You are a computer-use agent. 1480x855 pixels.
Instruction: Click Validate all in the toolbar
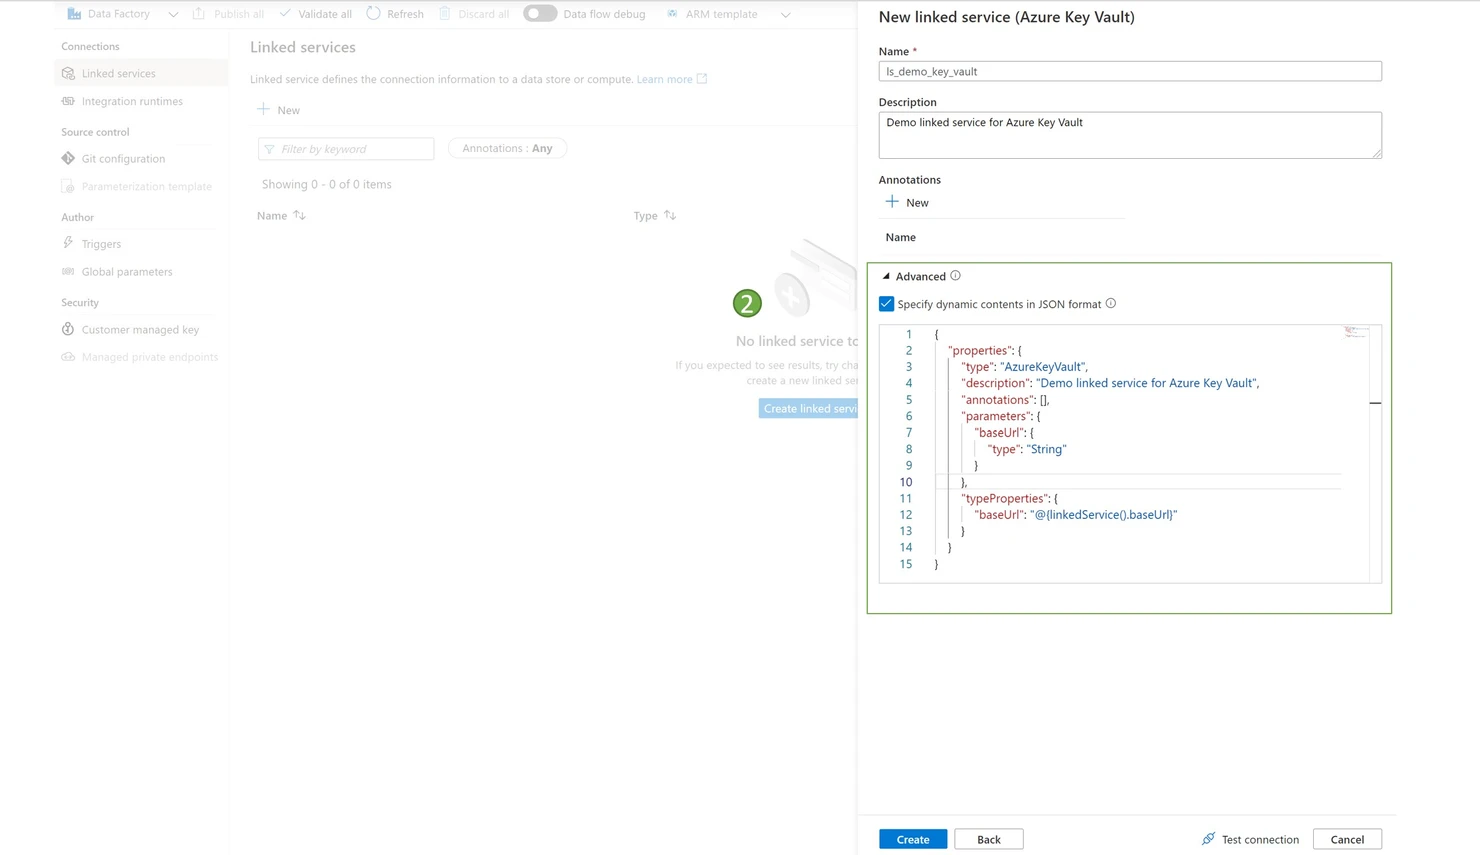(316, 14)
